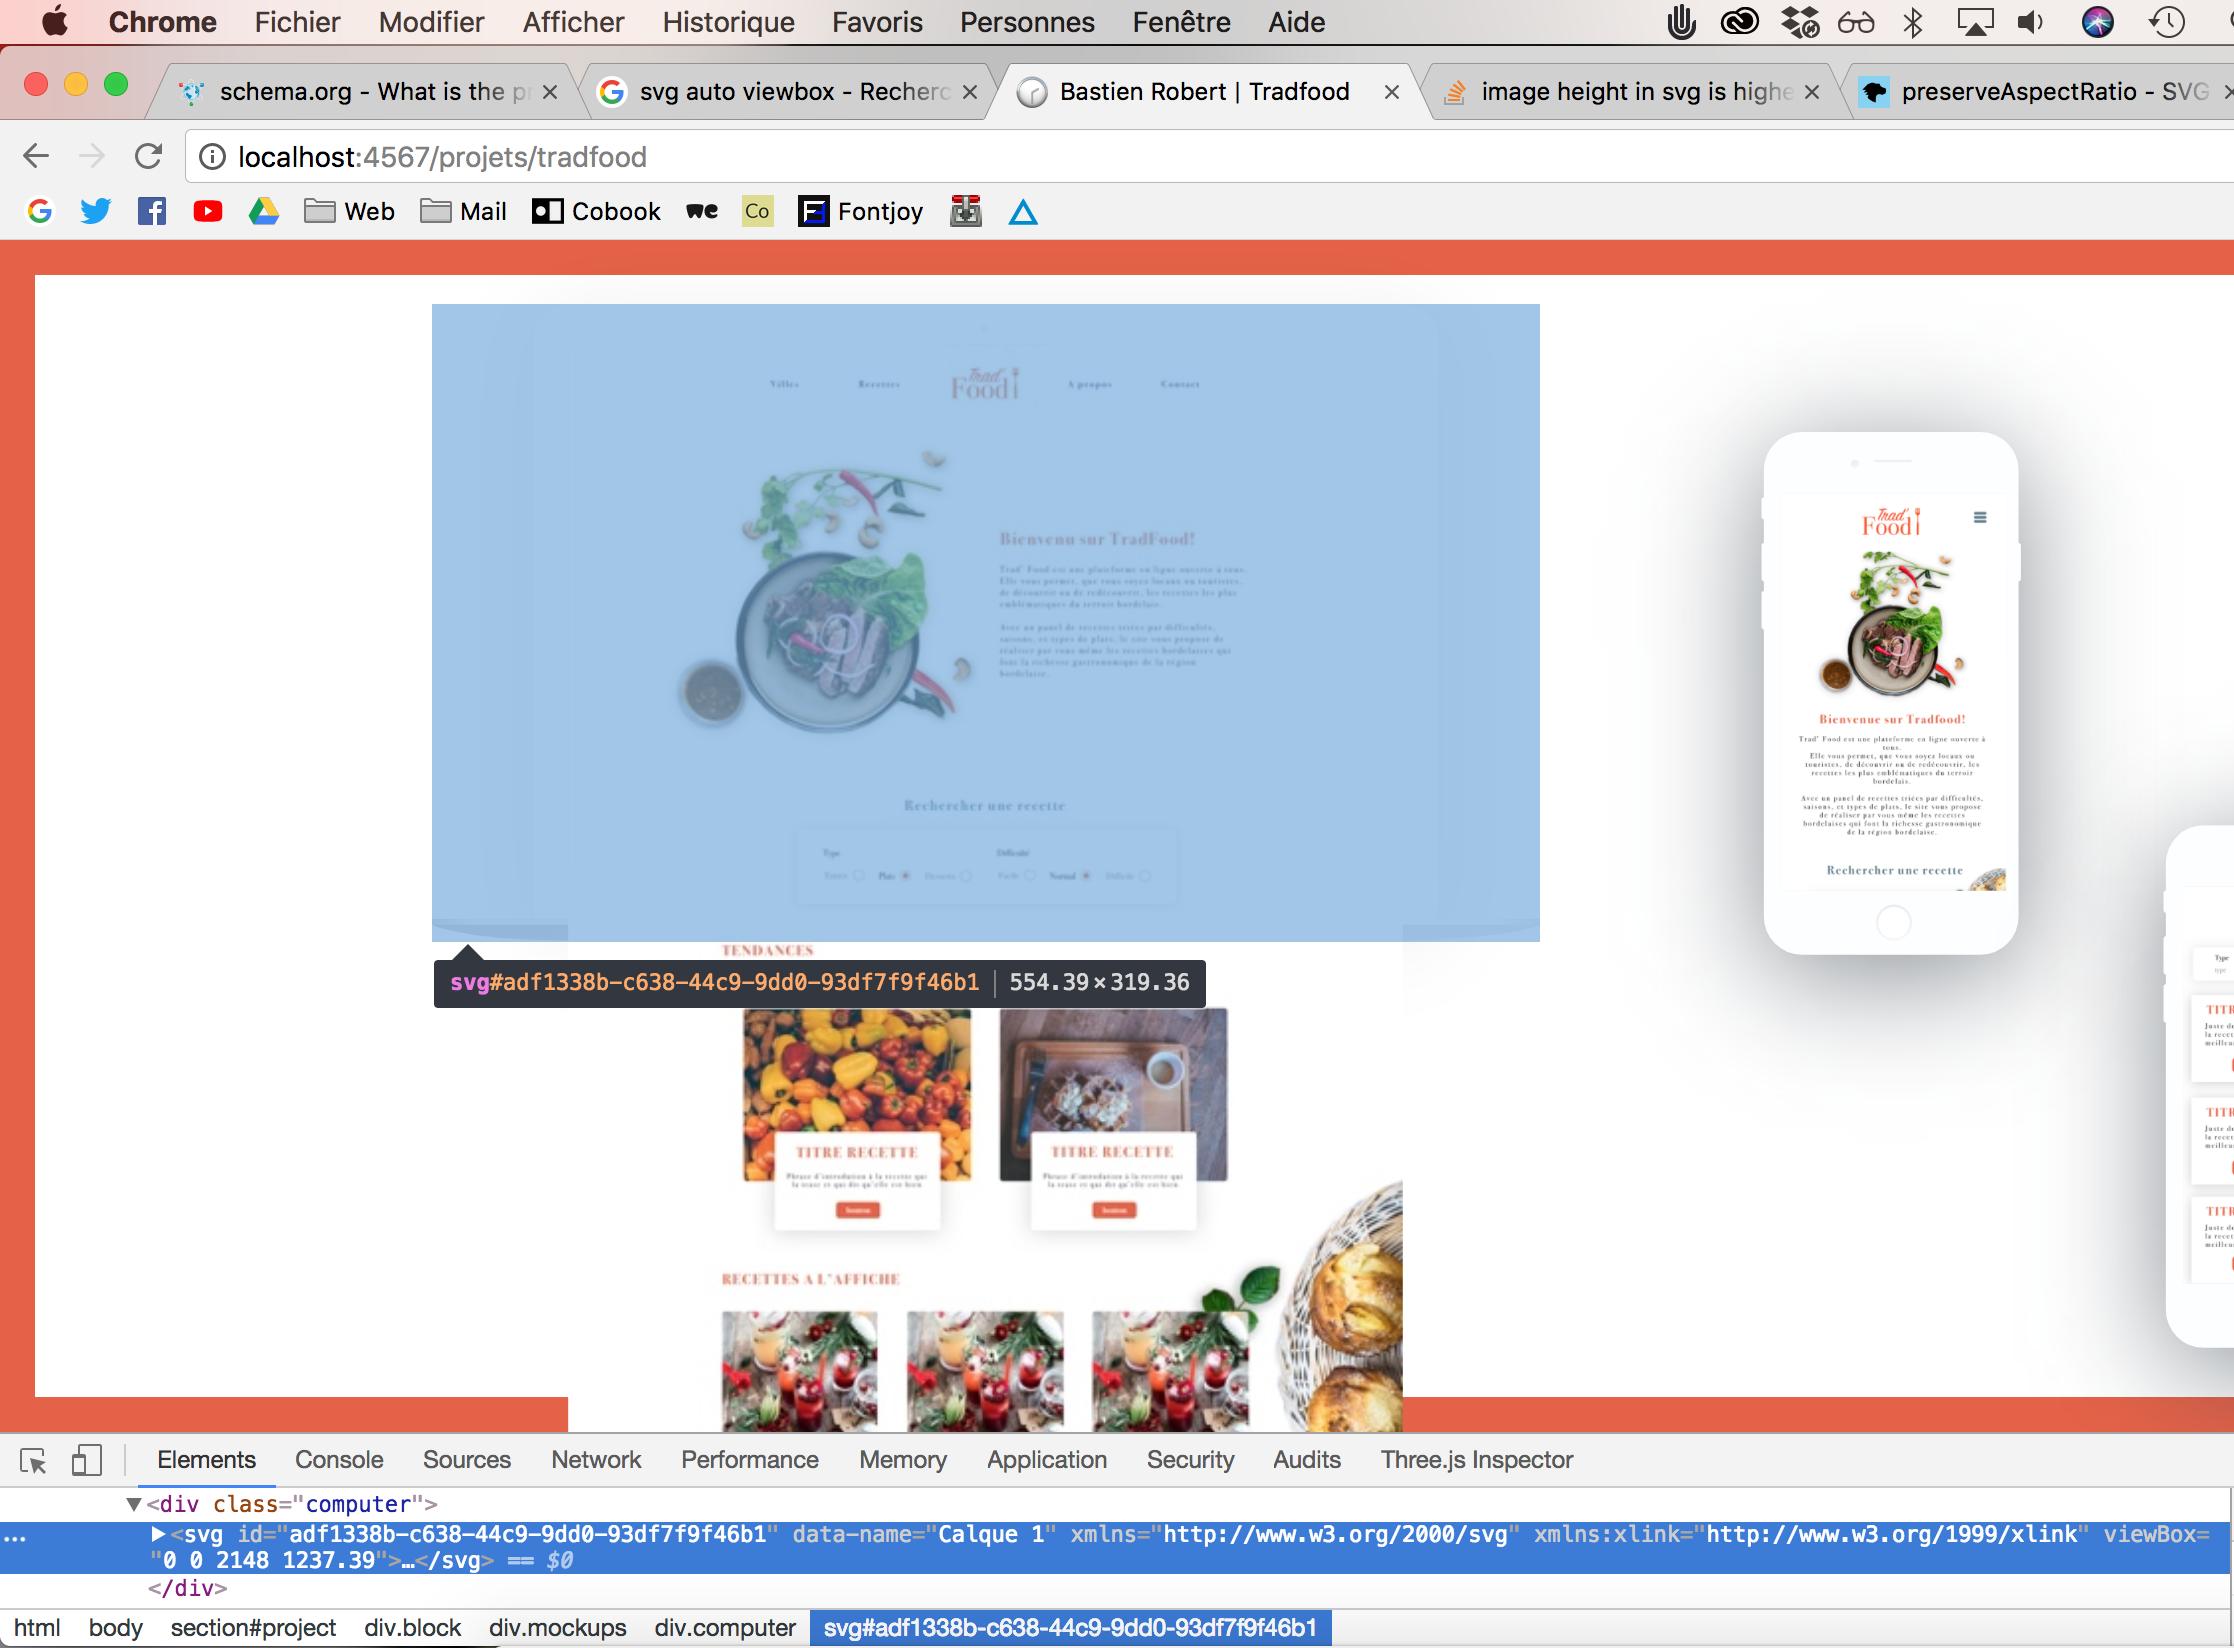
Task: View site information icon in address bar
Action: click(x=211, y=157)
